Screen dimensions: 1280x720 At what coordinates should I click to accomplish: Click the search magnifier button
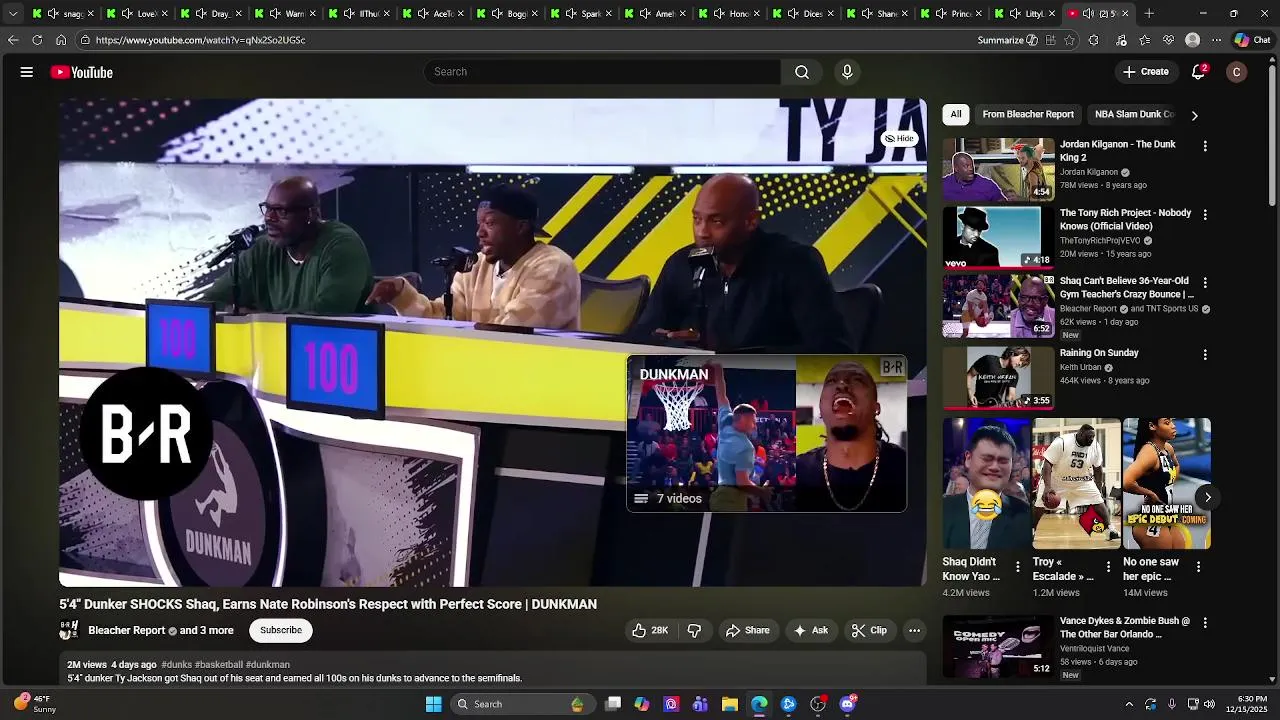pyautogui.click(x=802, y=72)
